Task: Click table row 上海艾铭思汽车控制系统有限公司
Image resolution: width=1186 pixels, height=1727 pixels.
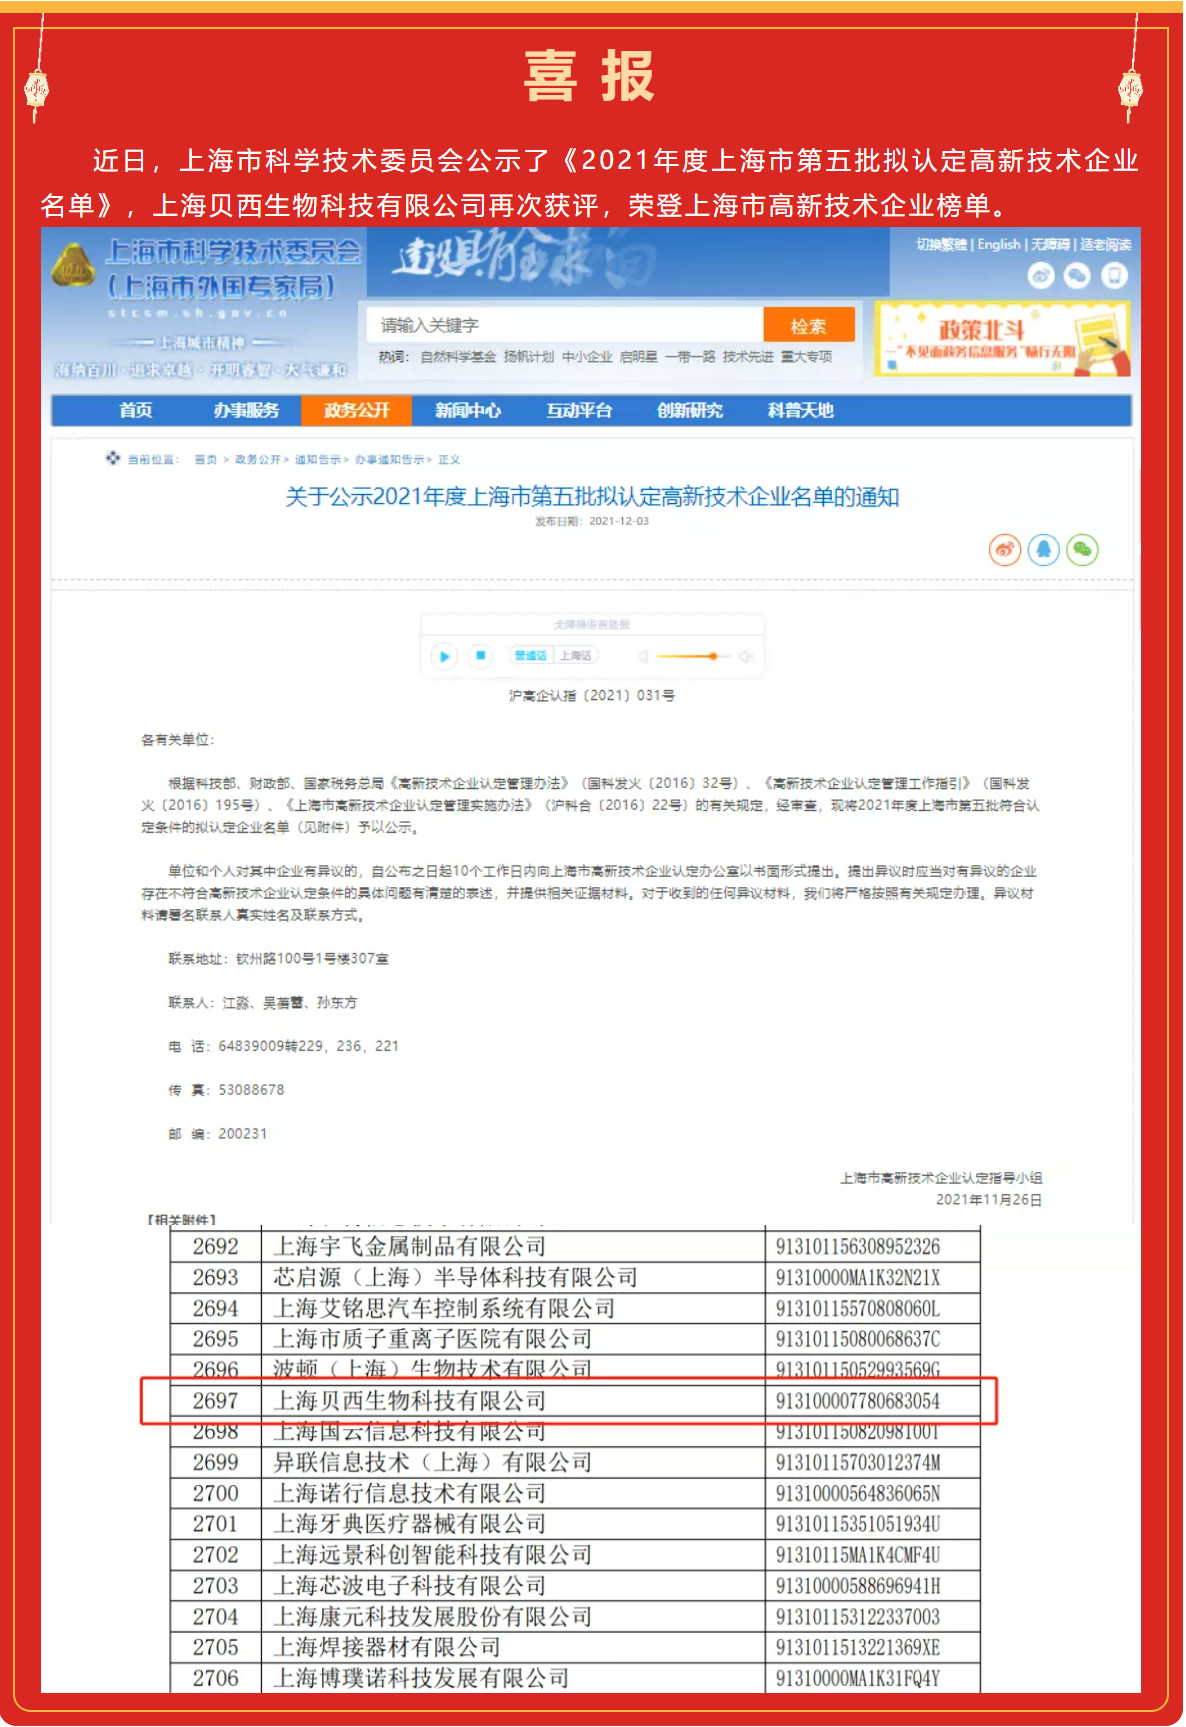Action: coord(575,1309)
